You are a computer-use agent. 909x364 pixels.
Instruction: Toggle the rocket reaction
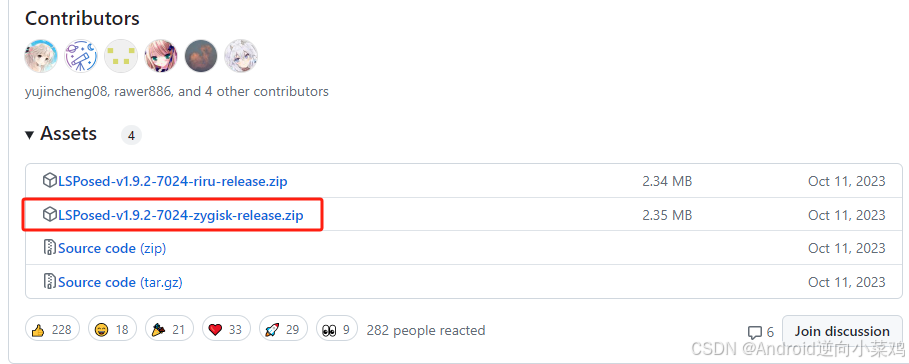click(x=283, y=330)
